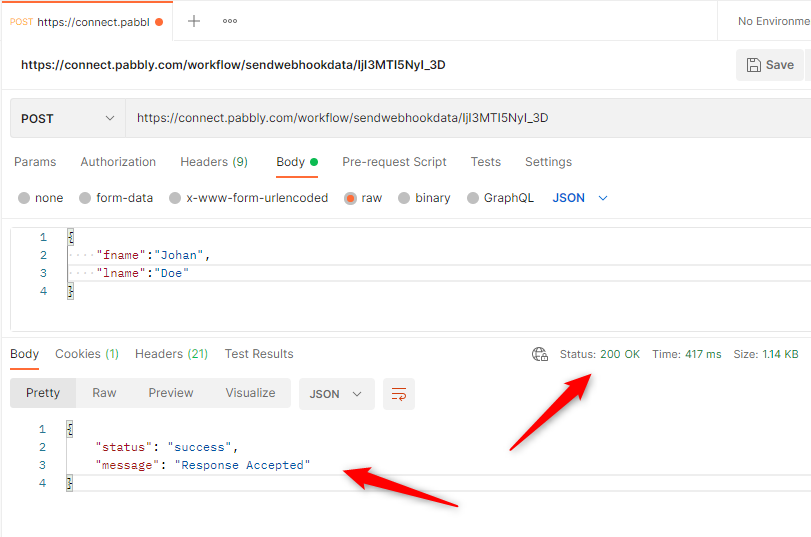Switch response view to Raw
Viewport: 811px width, 537px height.
click(x=104, y=393)
